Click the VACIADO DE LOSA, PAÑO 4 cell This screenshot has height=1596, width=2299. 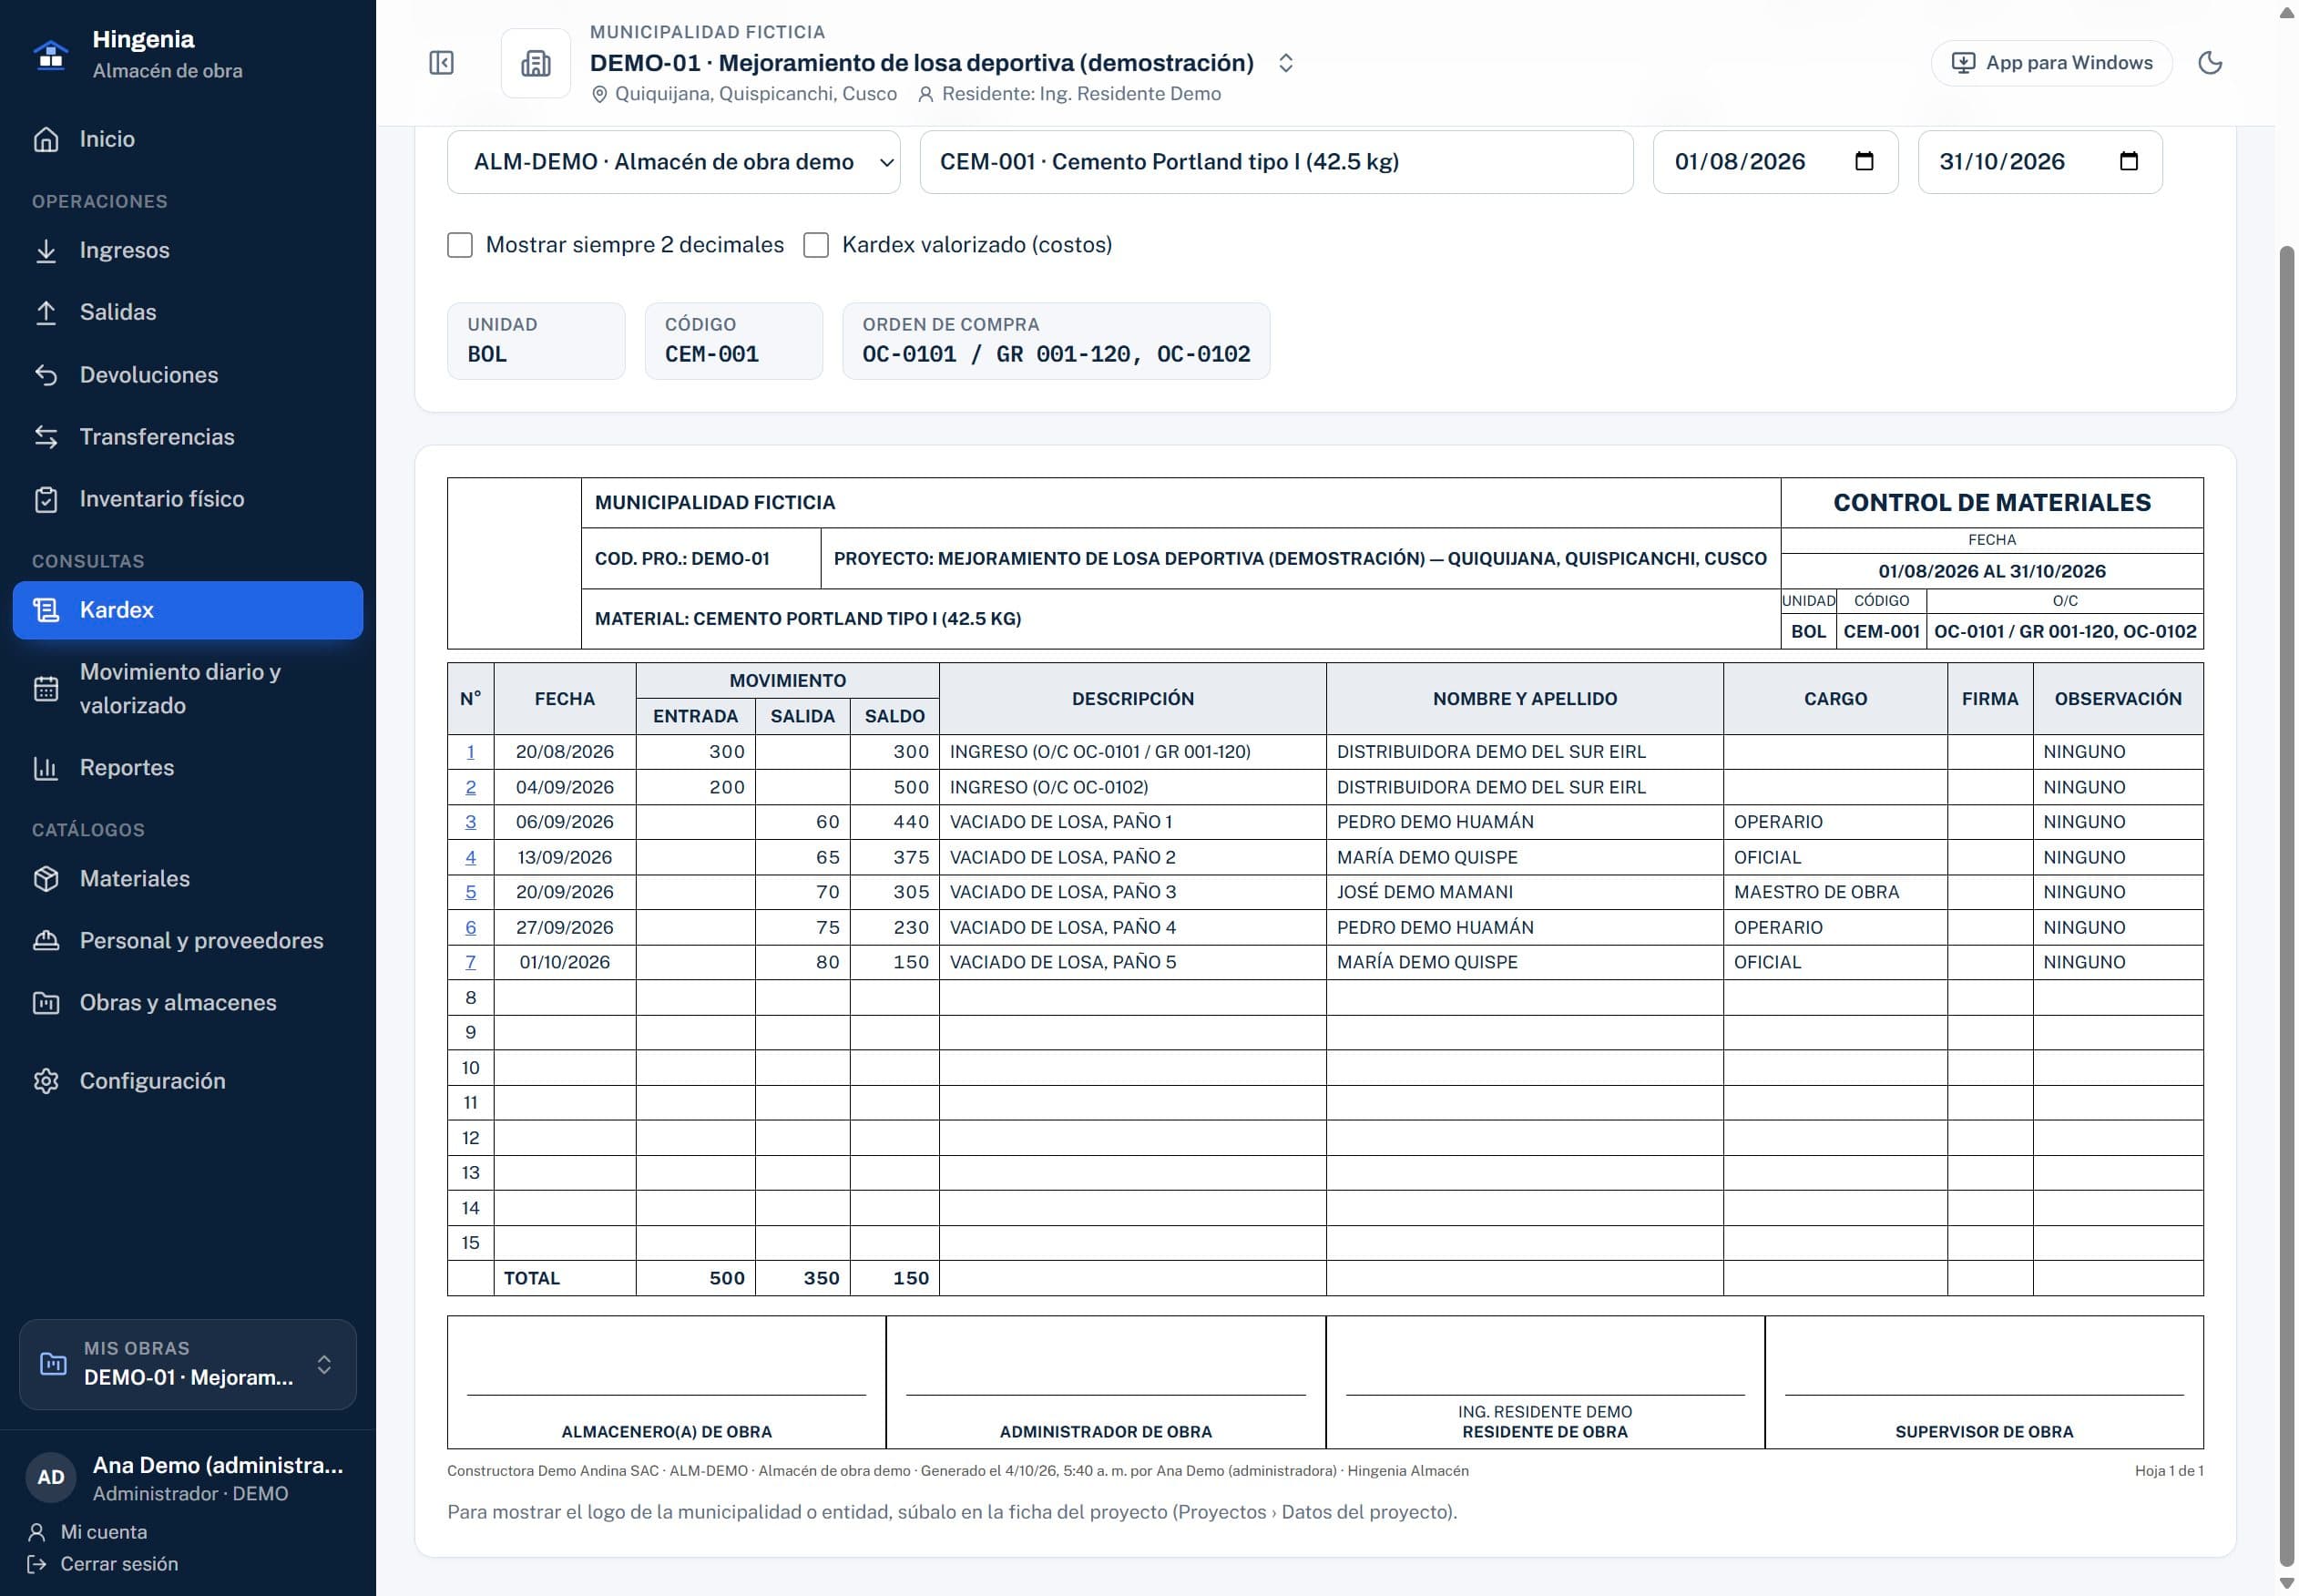(1132, 927)
